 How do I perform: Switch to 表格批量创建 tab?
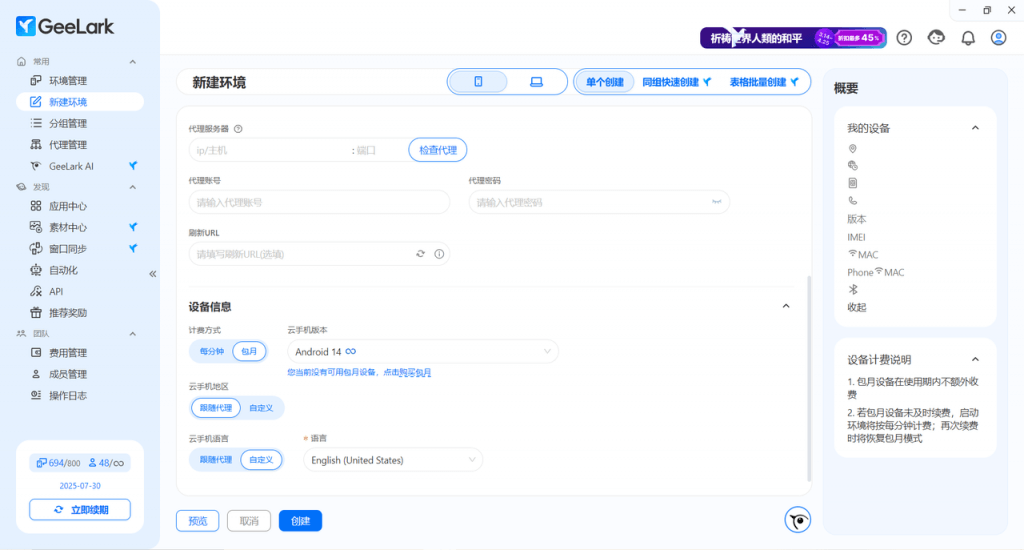[764, 82]
